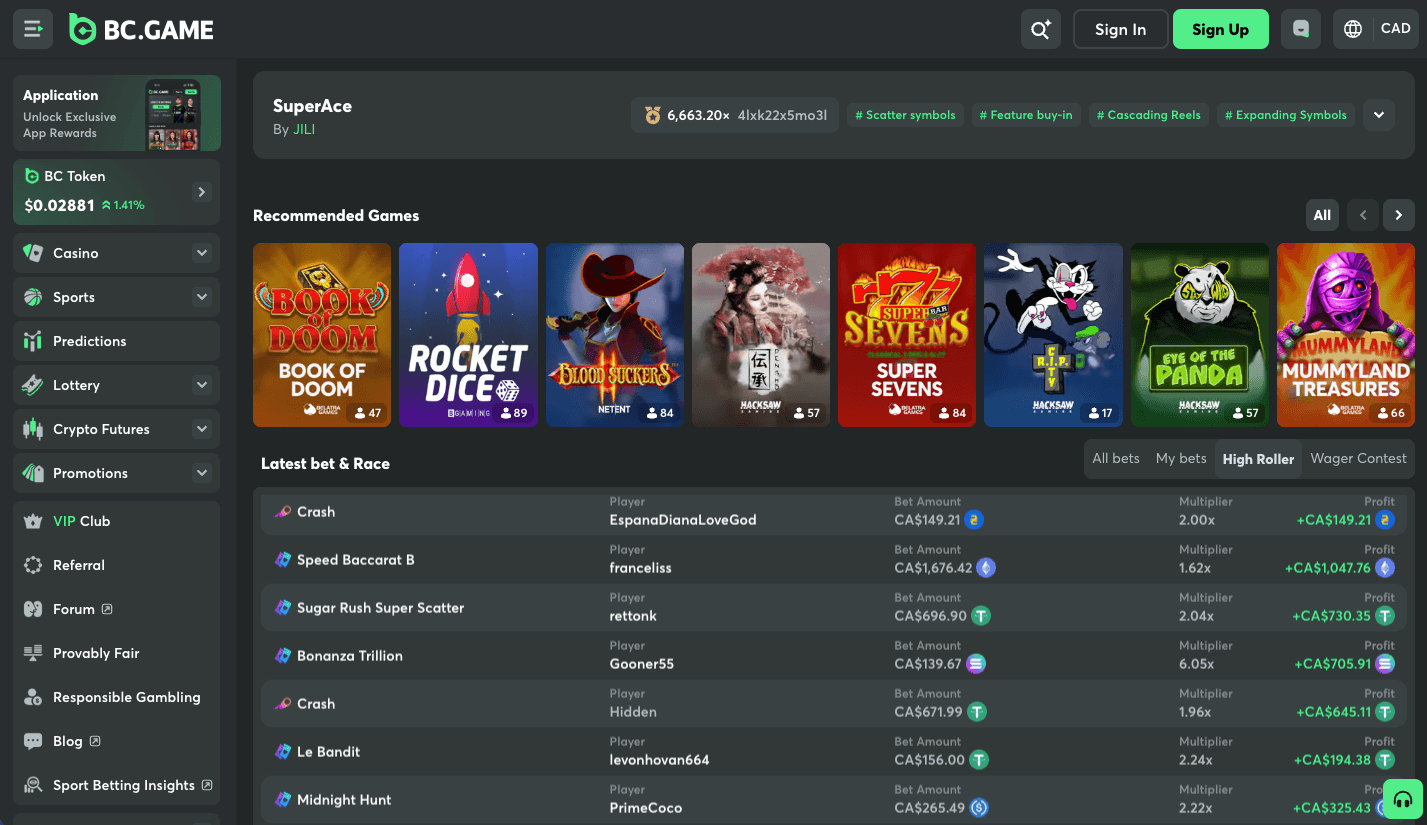Open the CAD currency selector

1395,29
